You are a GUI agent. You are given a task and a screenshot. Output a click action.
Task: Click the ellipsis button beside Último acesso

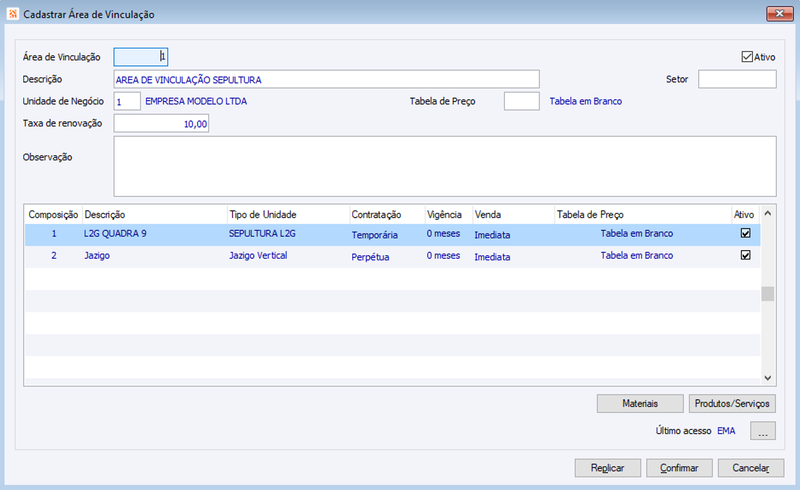click(x=763, y=430)
